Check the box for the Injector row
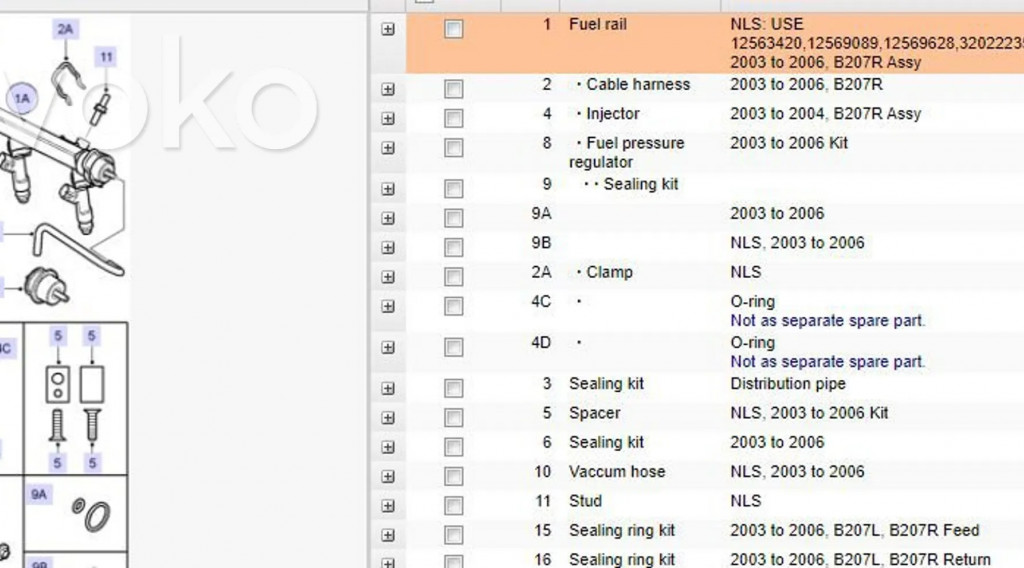This screenshot has height=568, width=1024. tap(454, 118)
